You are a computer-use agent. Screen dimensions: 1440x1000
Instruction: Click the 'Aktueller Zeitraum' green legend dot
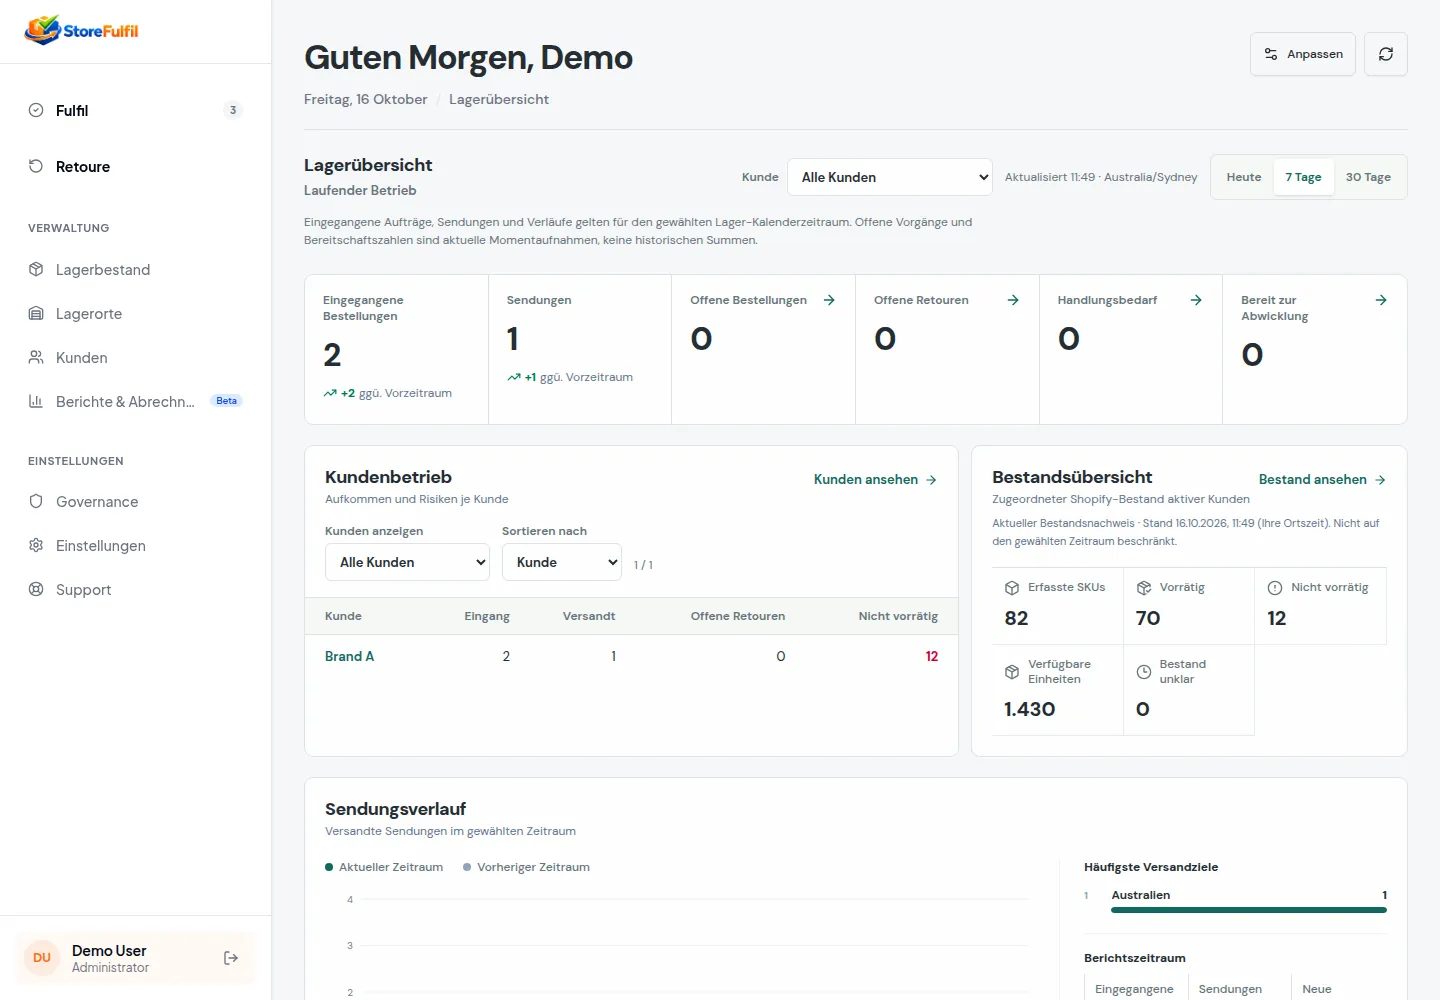click(x=329, y=867)
